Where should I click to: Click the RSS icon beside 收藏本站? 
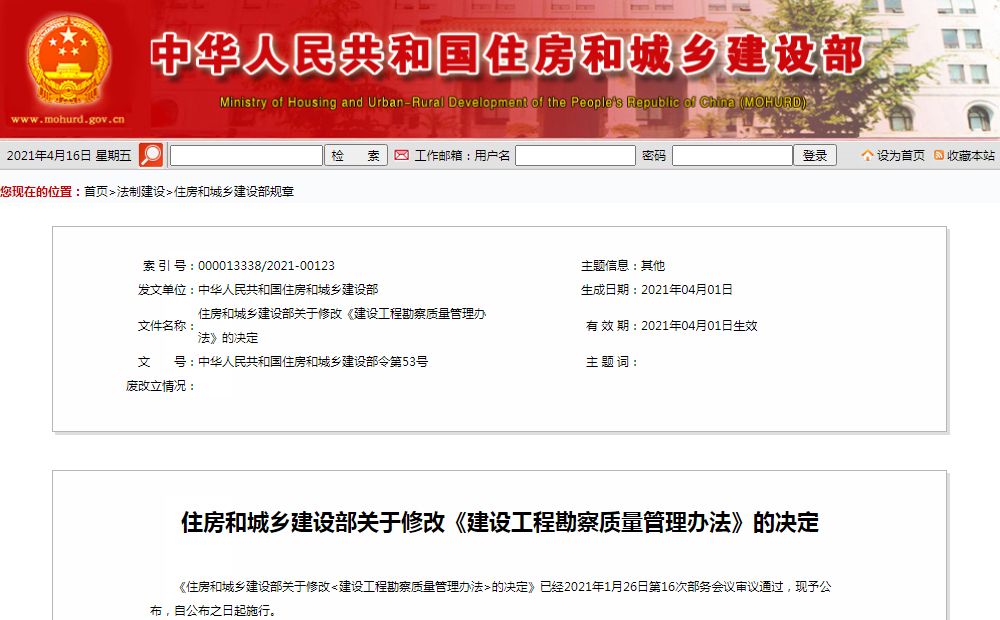click(x=939, y=155)
